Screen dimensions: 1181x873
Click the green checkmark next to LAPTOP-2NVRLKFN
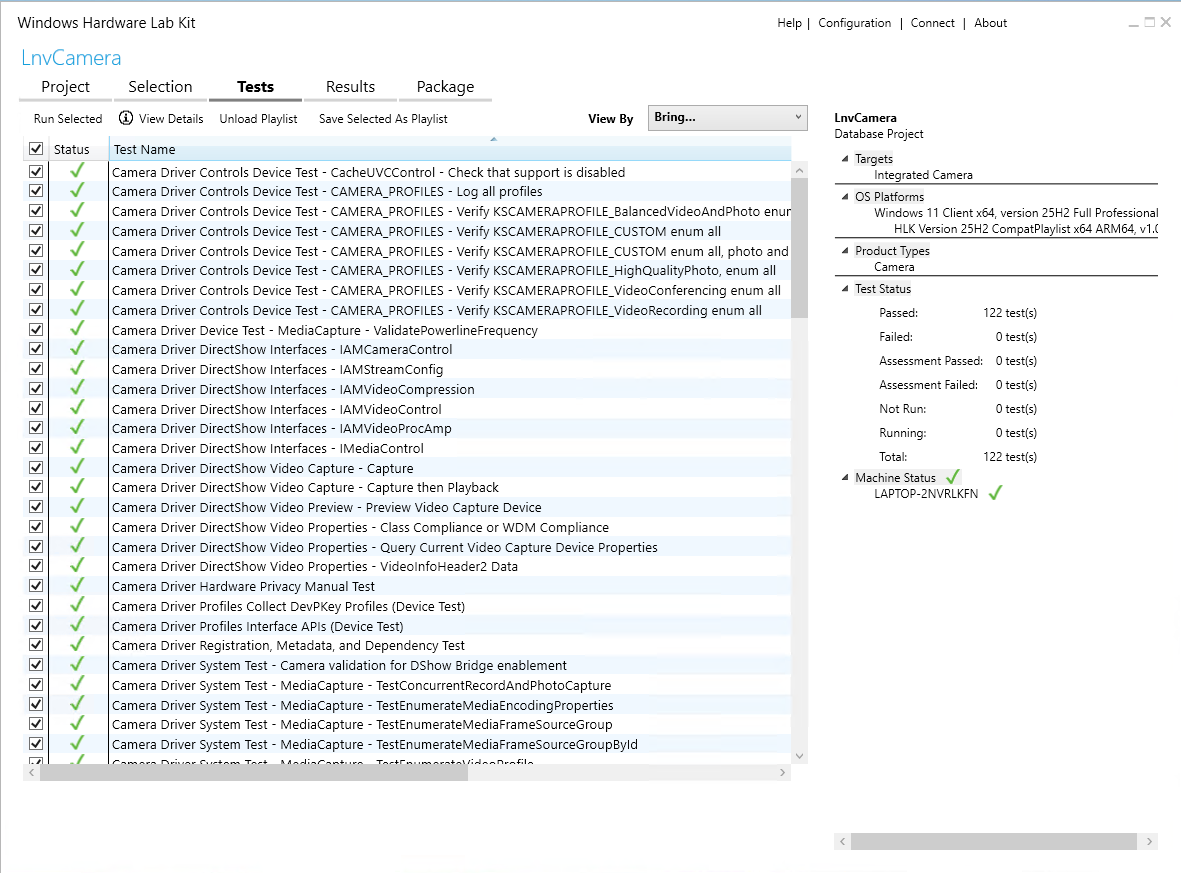pos(995,493)
